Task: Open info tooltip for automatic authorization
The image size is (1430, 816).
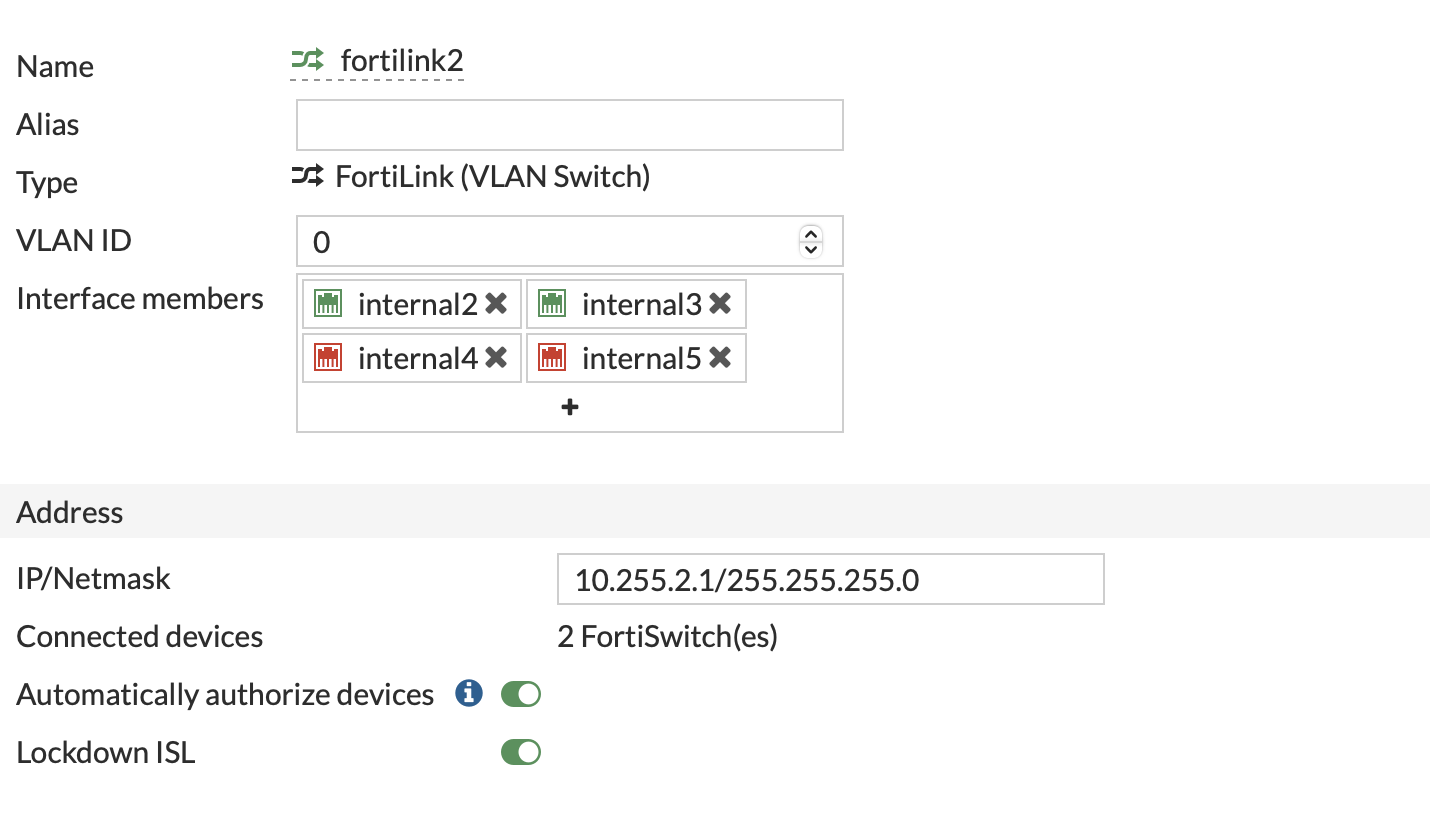Action: point(469,693)
